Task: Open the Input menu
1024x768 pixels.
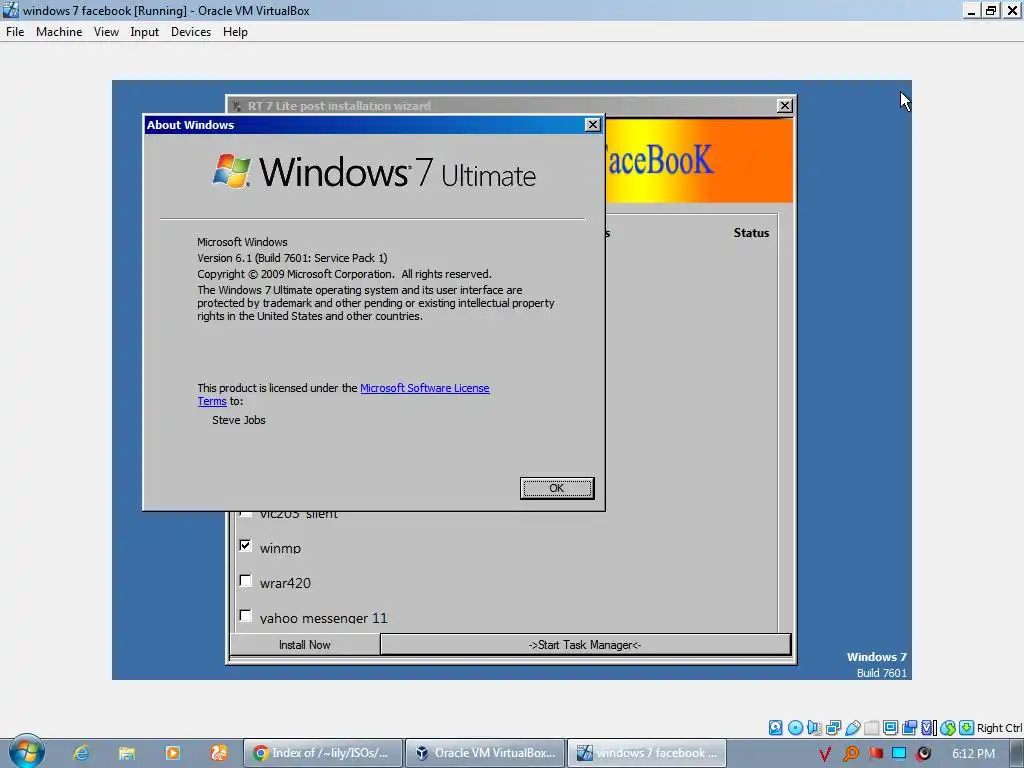Action: click(x=144, y=32)
